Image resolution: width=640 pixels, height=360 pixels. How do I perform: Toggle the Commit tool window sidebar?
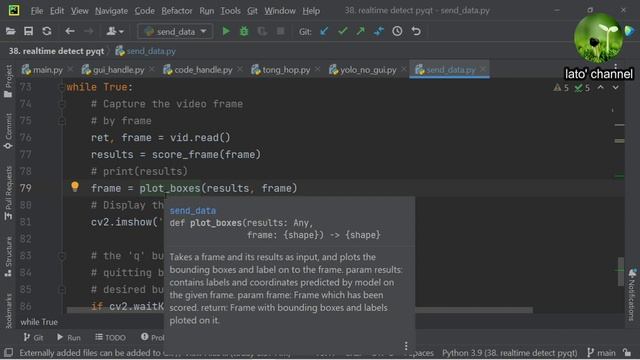[x=8, y=131]
